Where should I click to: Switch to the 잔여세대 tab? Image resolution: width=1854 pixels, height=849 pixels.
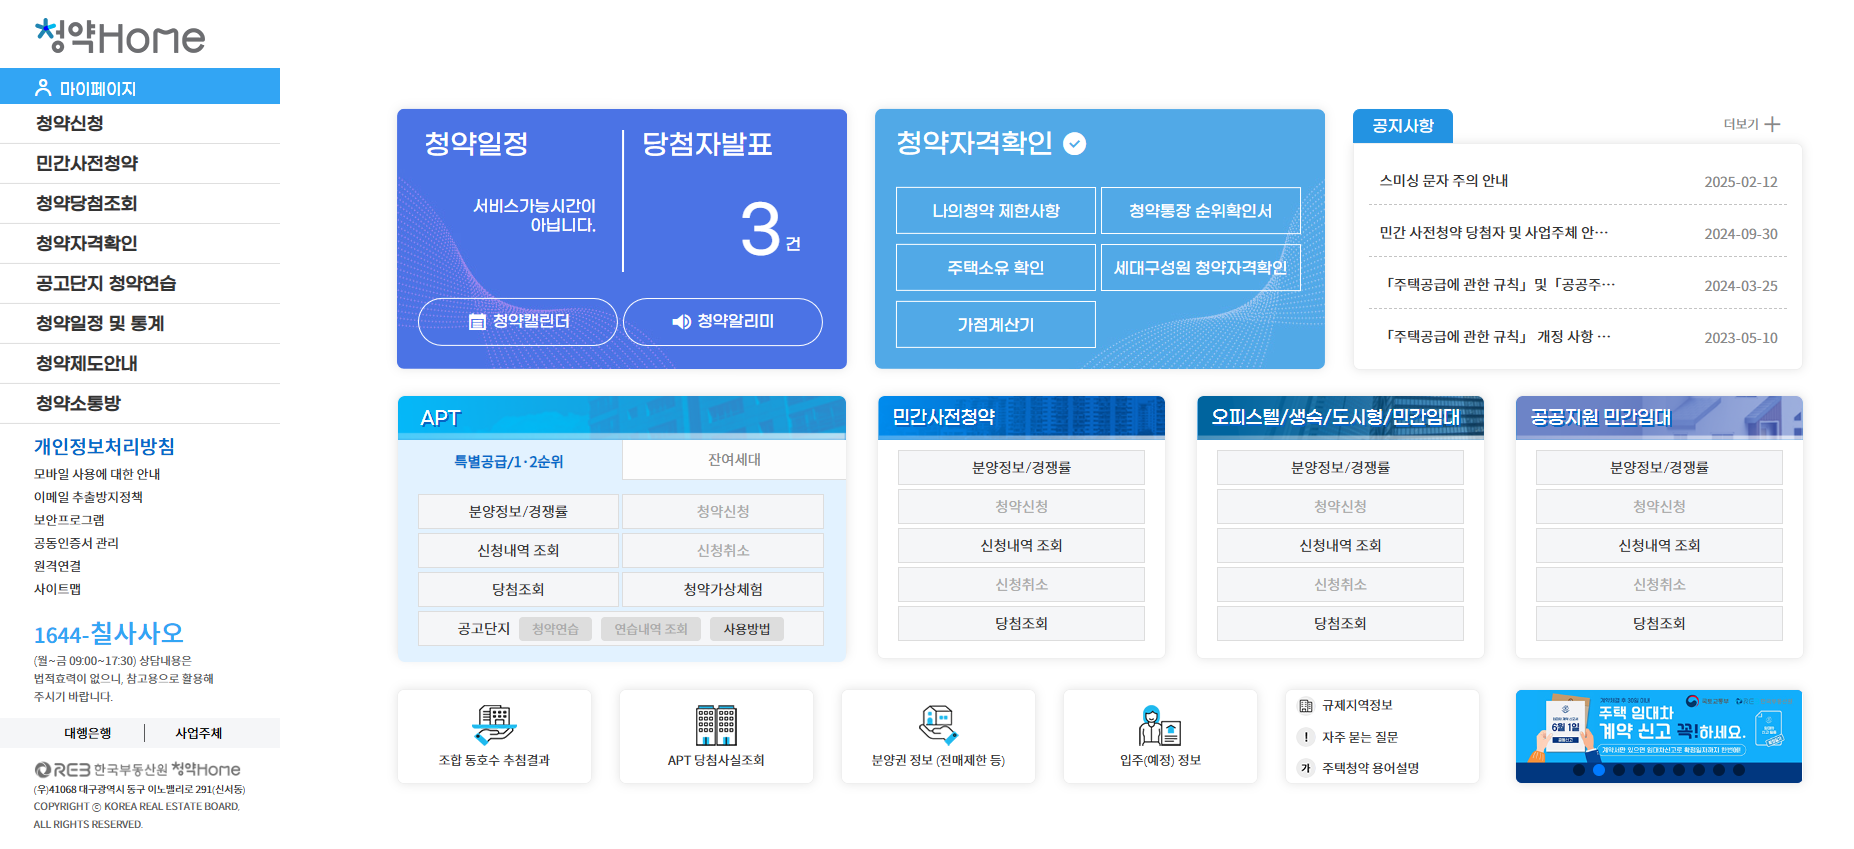pyautogui.click(x=734, y=460)
